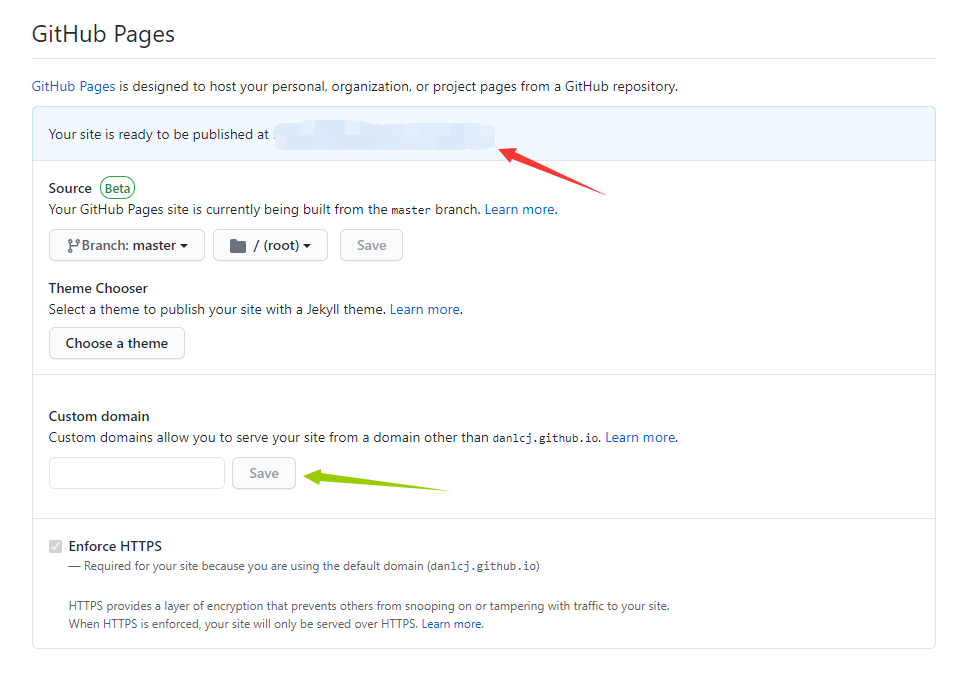
Task: Click the Theme Chooser heading
Action: [x=98, y=288]
